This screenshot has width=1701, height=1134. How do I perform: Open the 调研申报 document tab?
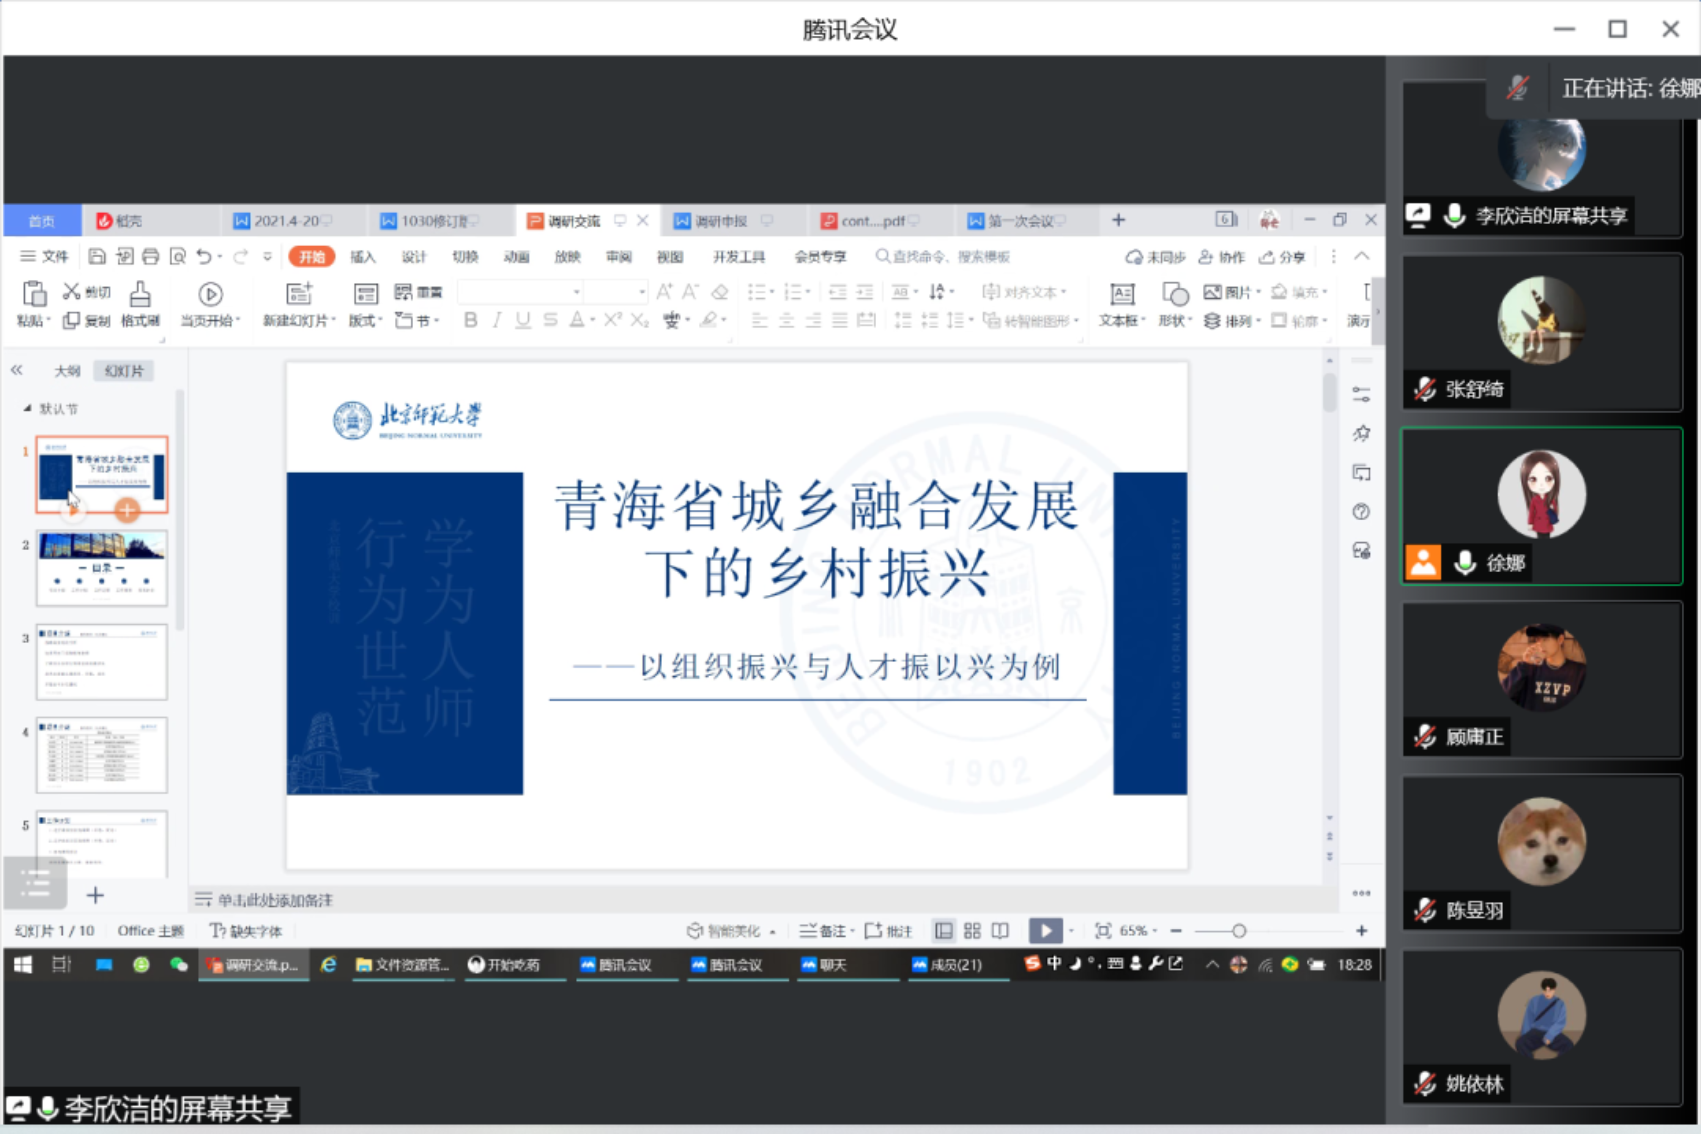tap(723, 220)
